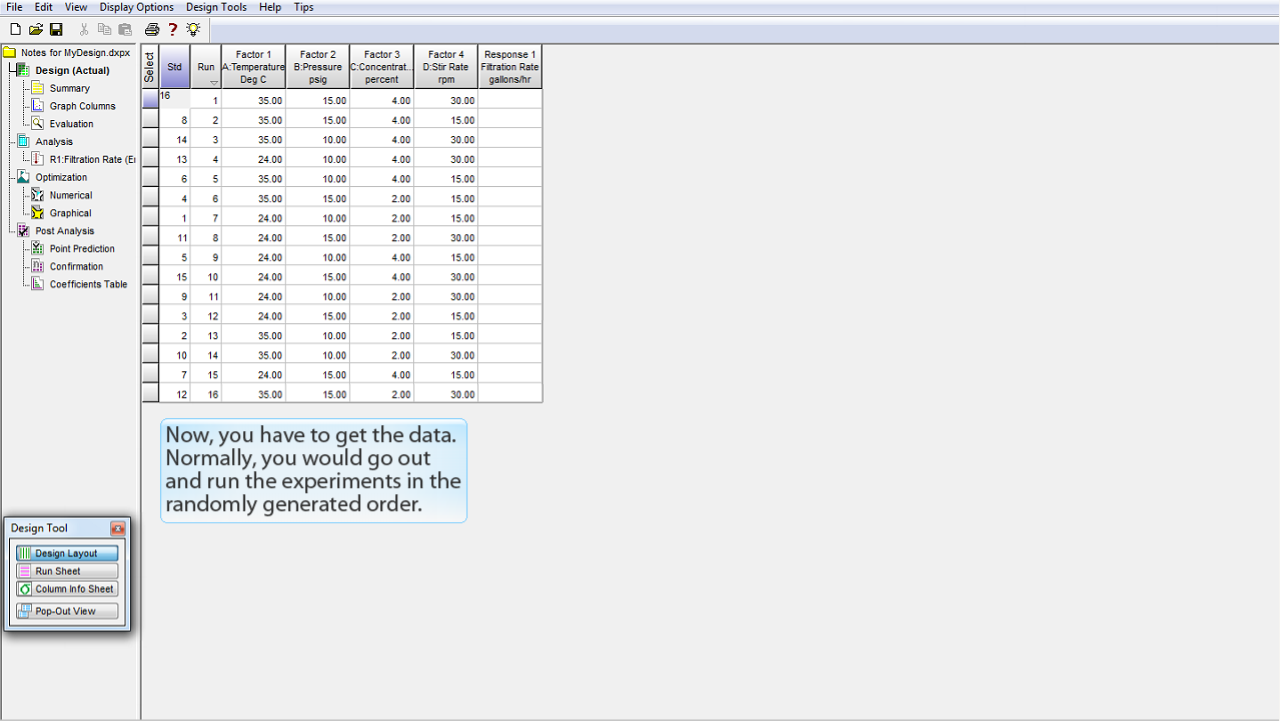Click the Stir Rate cell for run 16

point(446,394)
